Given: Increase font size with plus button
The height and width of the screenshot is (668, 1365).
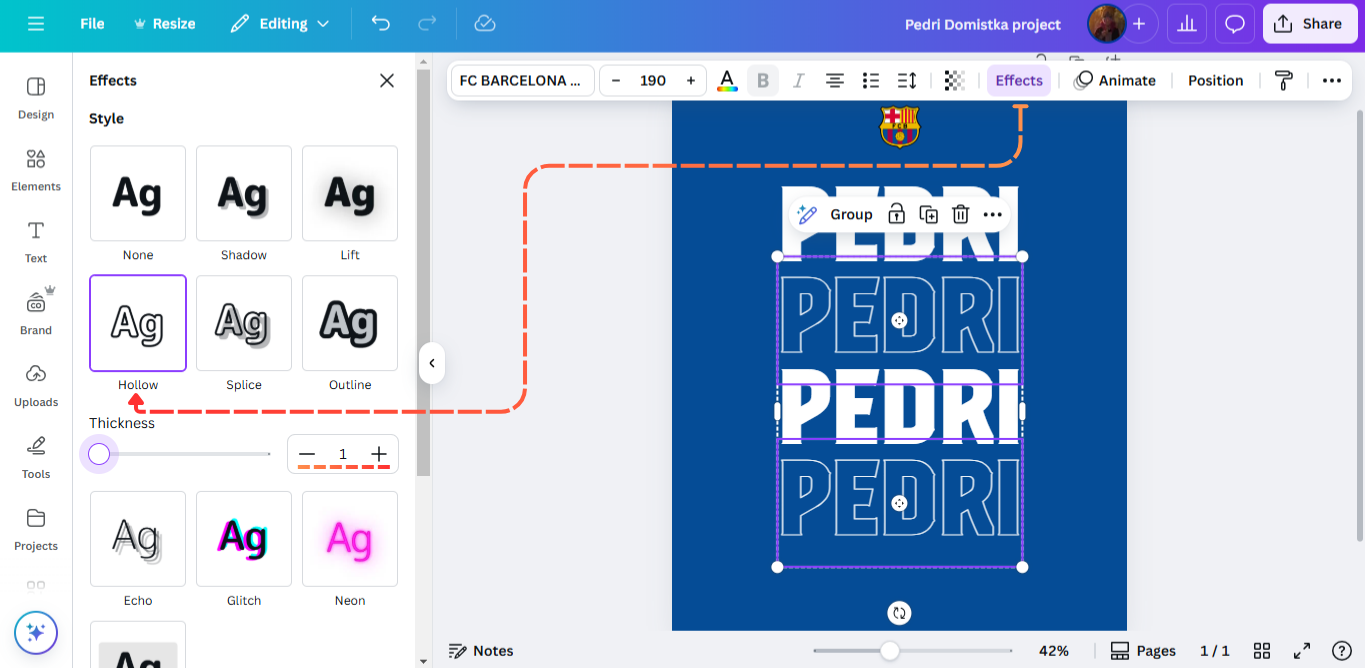Looking at the screenshot, I should click(x=690, y=81).
